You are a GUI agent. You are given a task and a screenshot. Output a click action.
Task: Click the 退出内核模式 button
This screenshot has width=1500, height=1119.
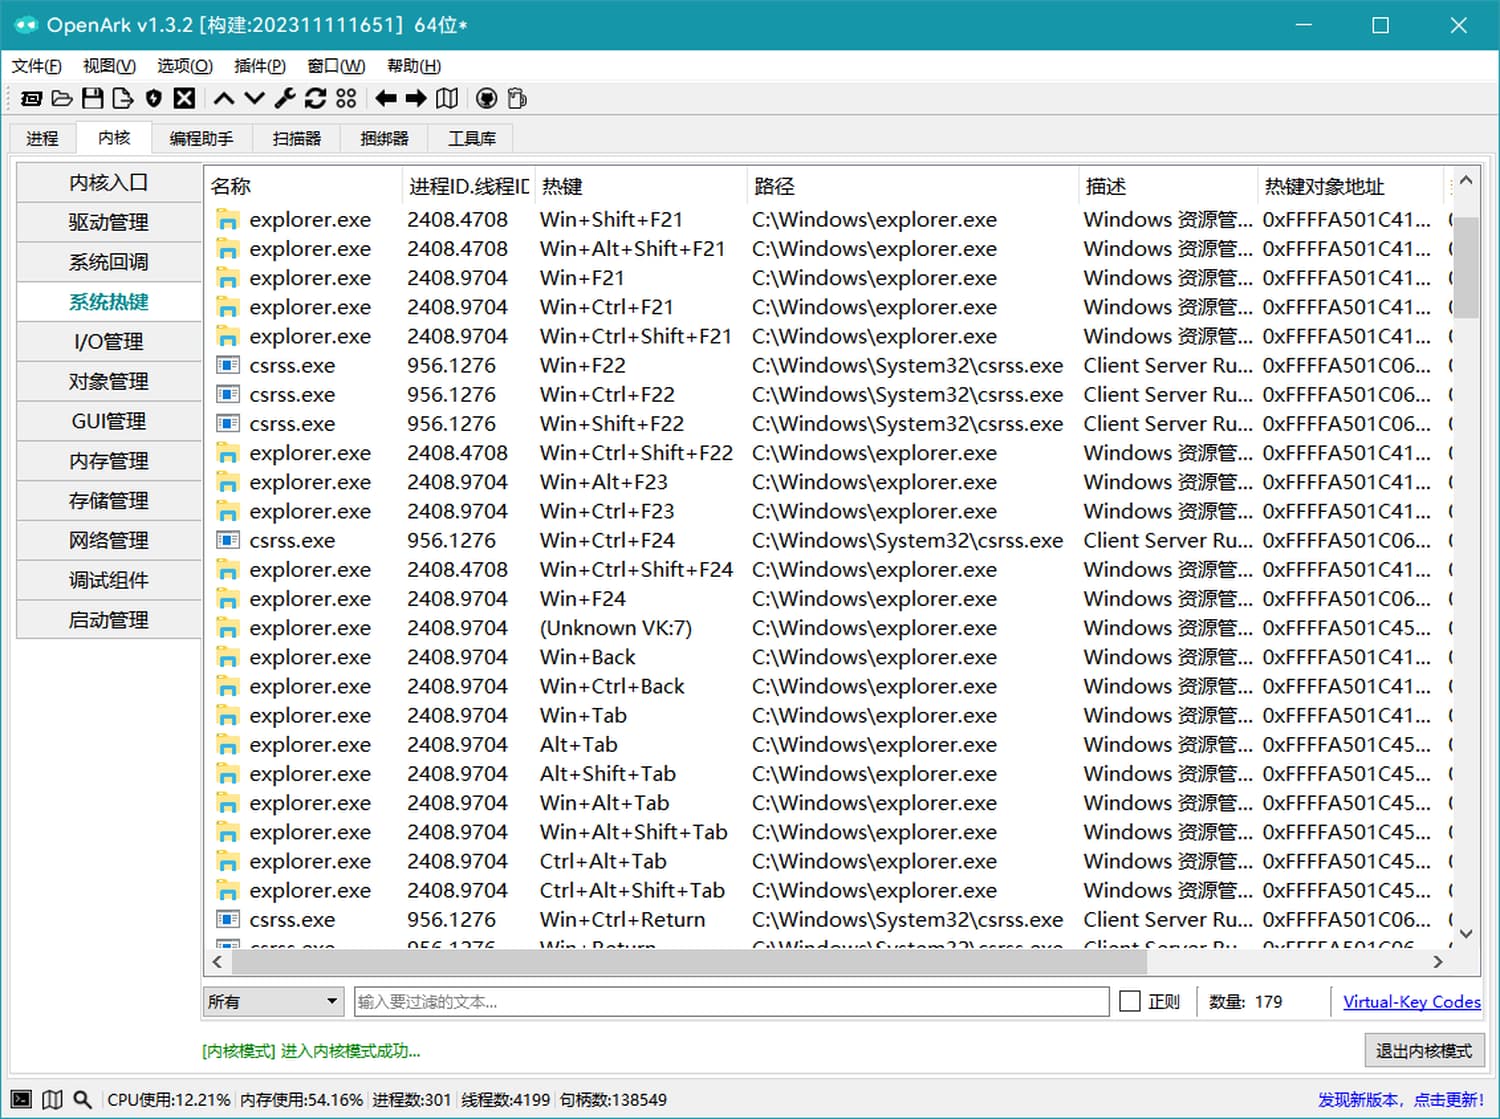(x=1423, y=1050)
